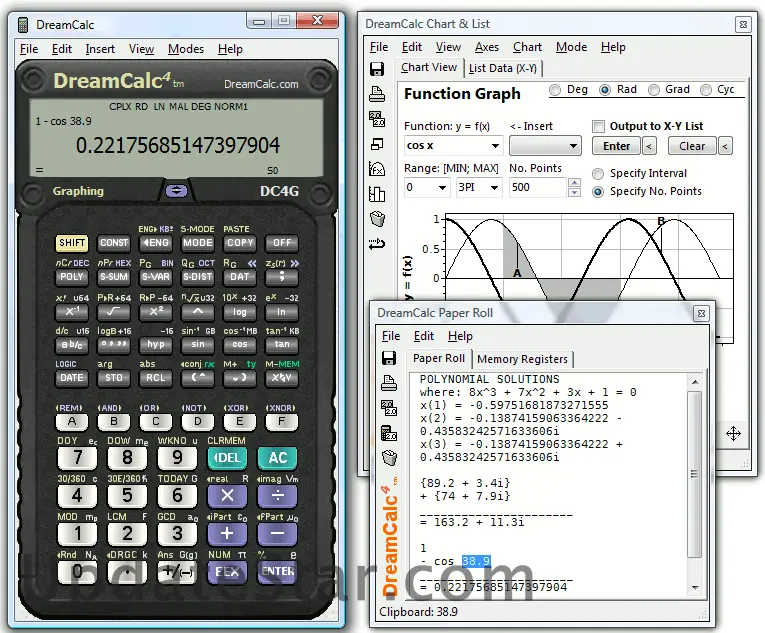Click the print icon in Paper Roll sidebar
The width and height of the screenshot is (765, 633).
tap(389, 383)
